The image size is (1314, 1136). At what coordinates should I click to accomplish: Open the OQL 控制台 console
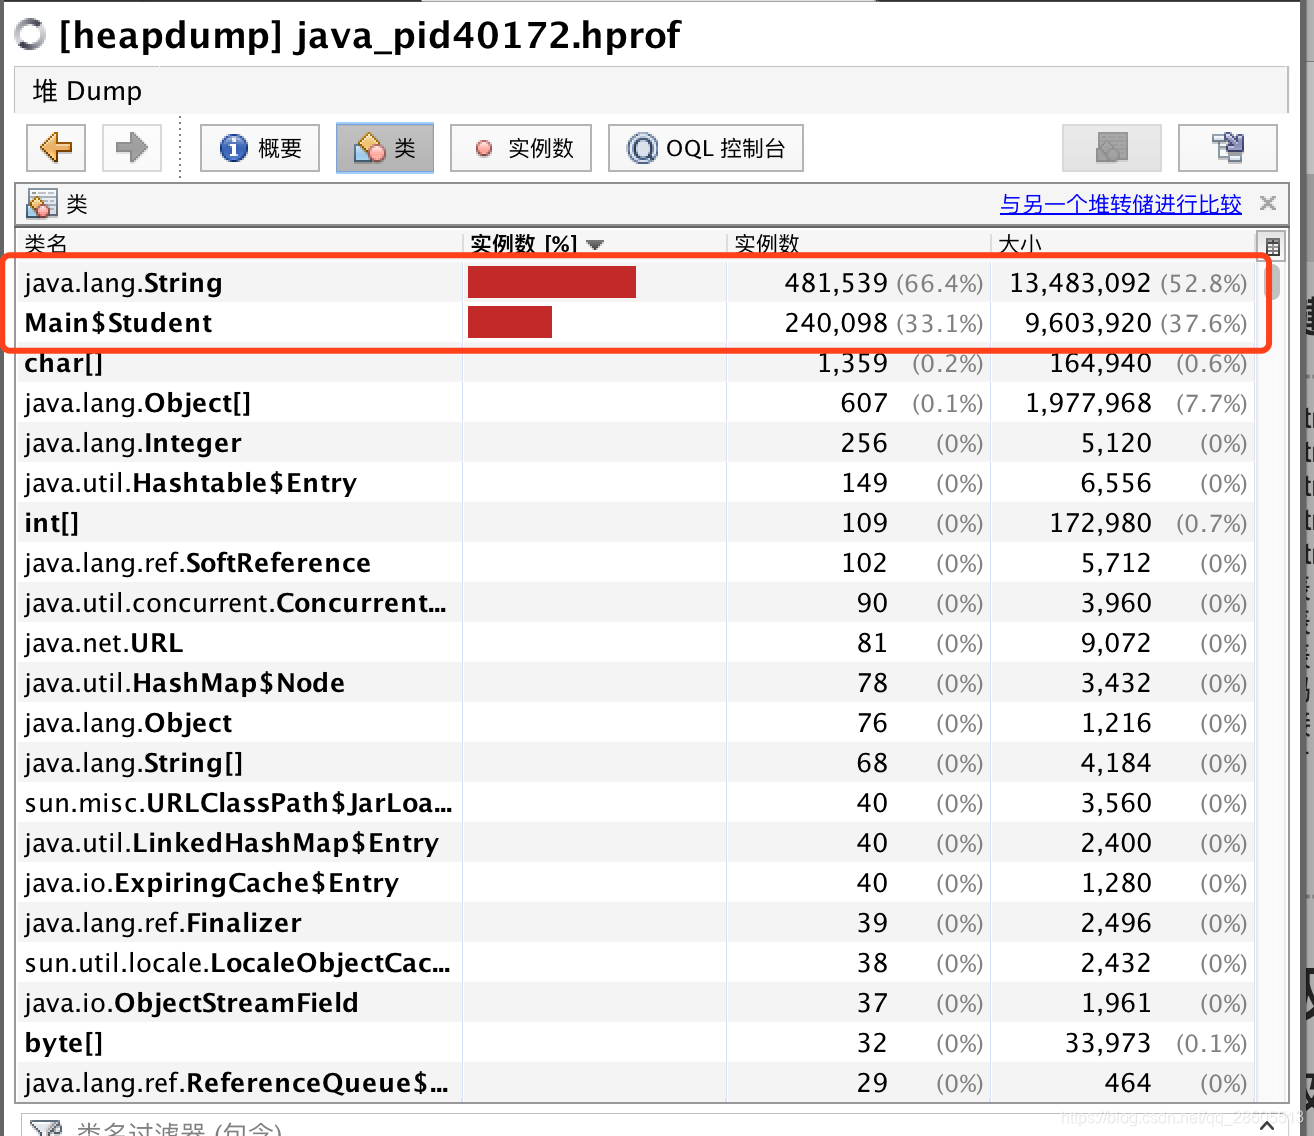click(x=706, y=148)
